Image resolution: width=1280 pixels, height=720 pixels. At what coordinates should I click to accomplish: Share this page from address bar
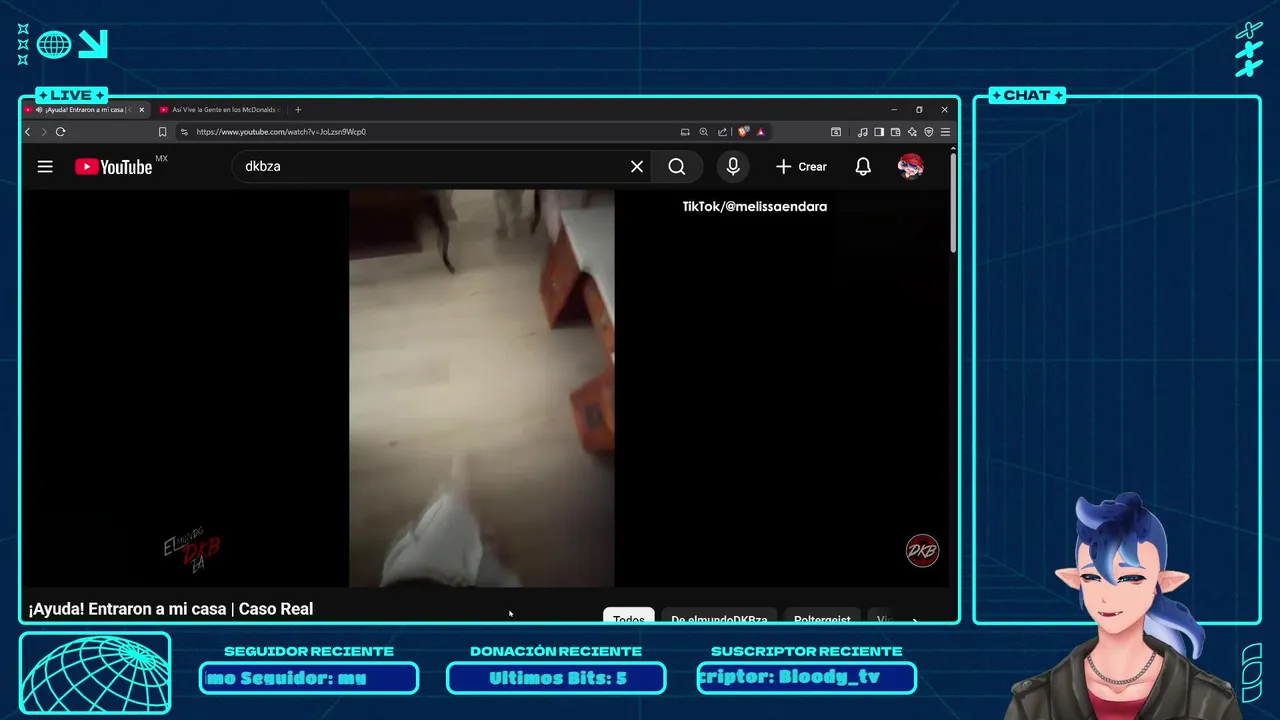(x=722, y=132)
